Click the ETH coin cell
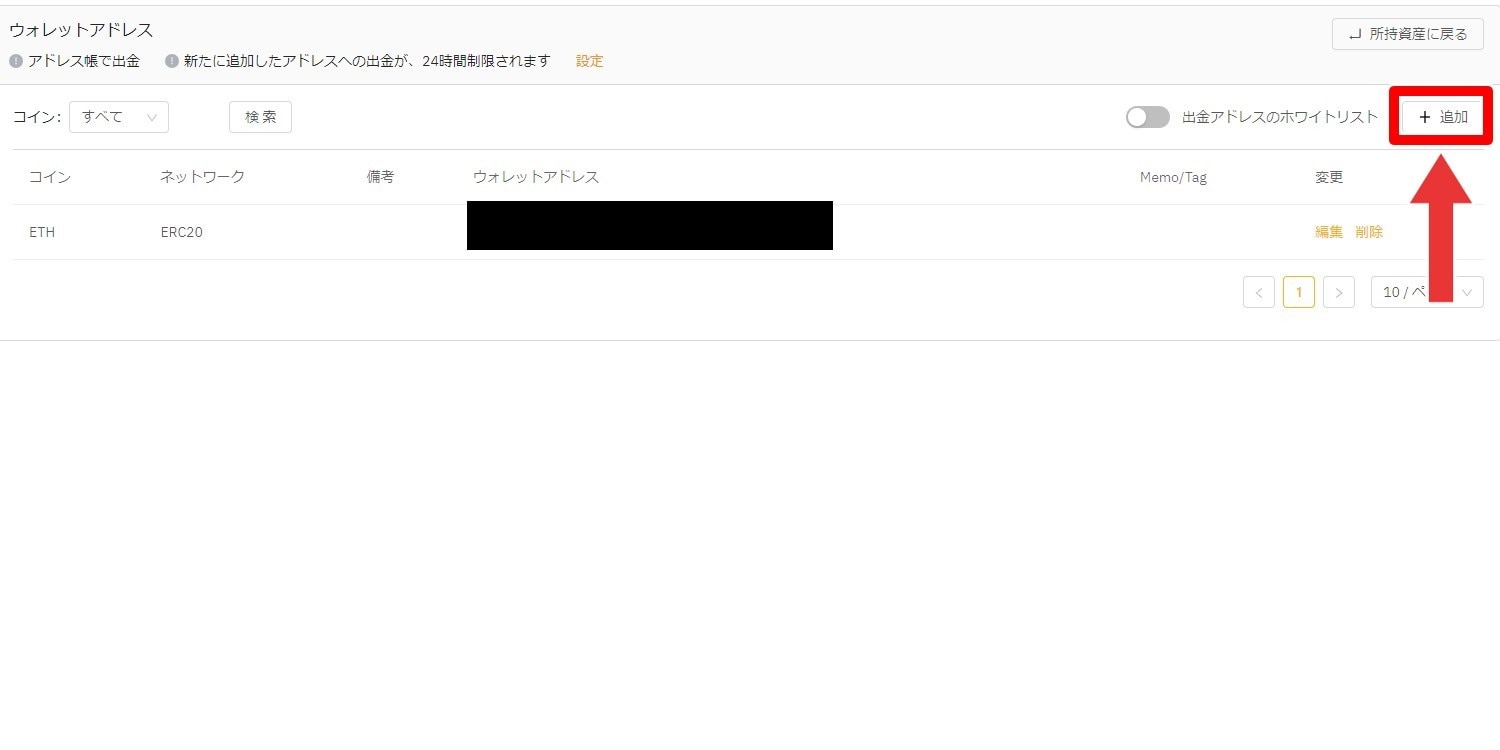This screenshot has height=750, width=1500. (42, 232)
